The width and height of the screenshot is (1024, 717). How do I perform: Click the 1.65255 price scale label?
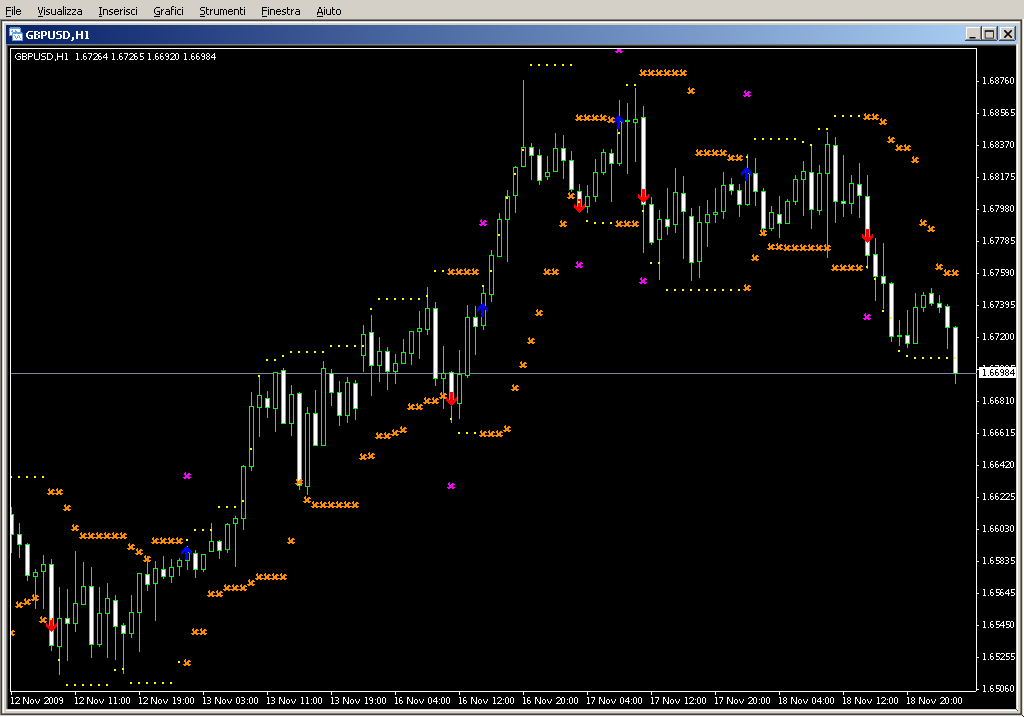tap(999, 657)
